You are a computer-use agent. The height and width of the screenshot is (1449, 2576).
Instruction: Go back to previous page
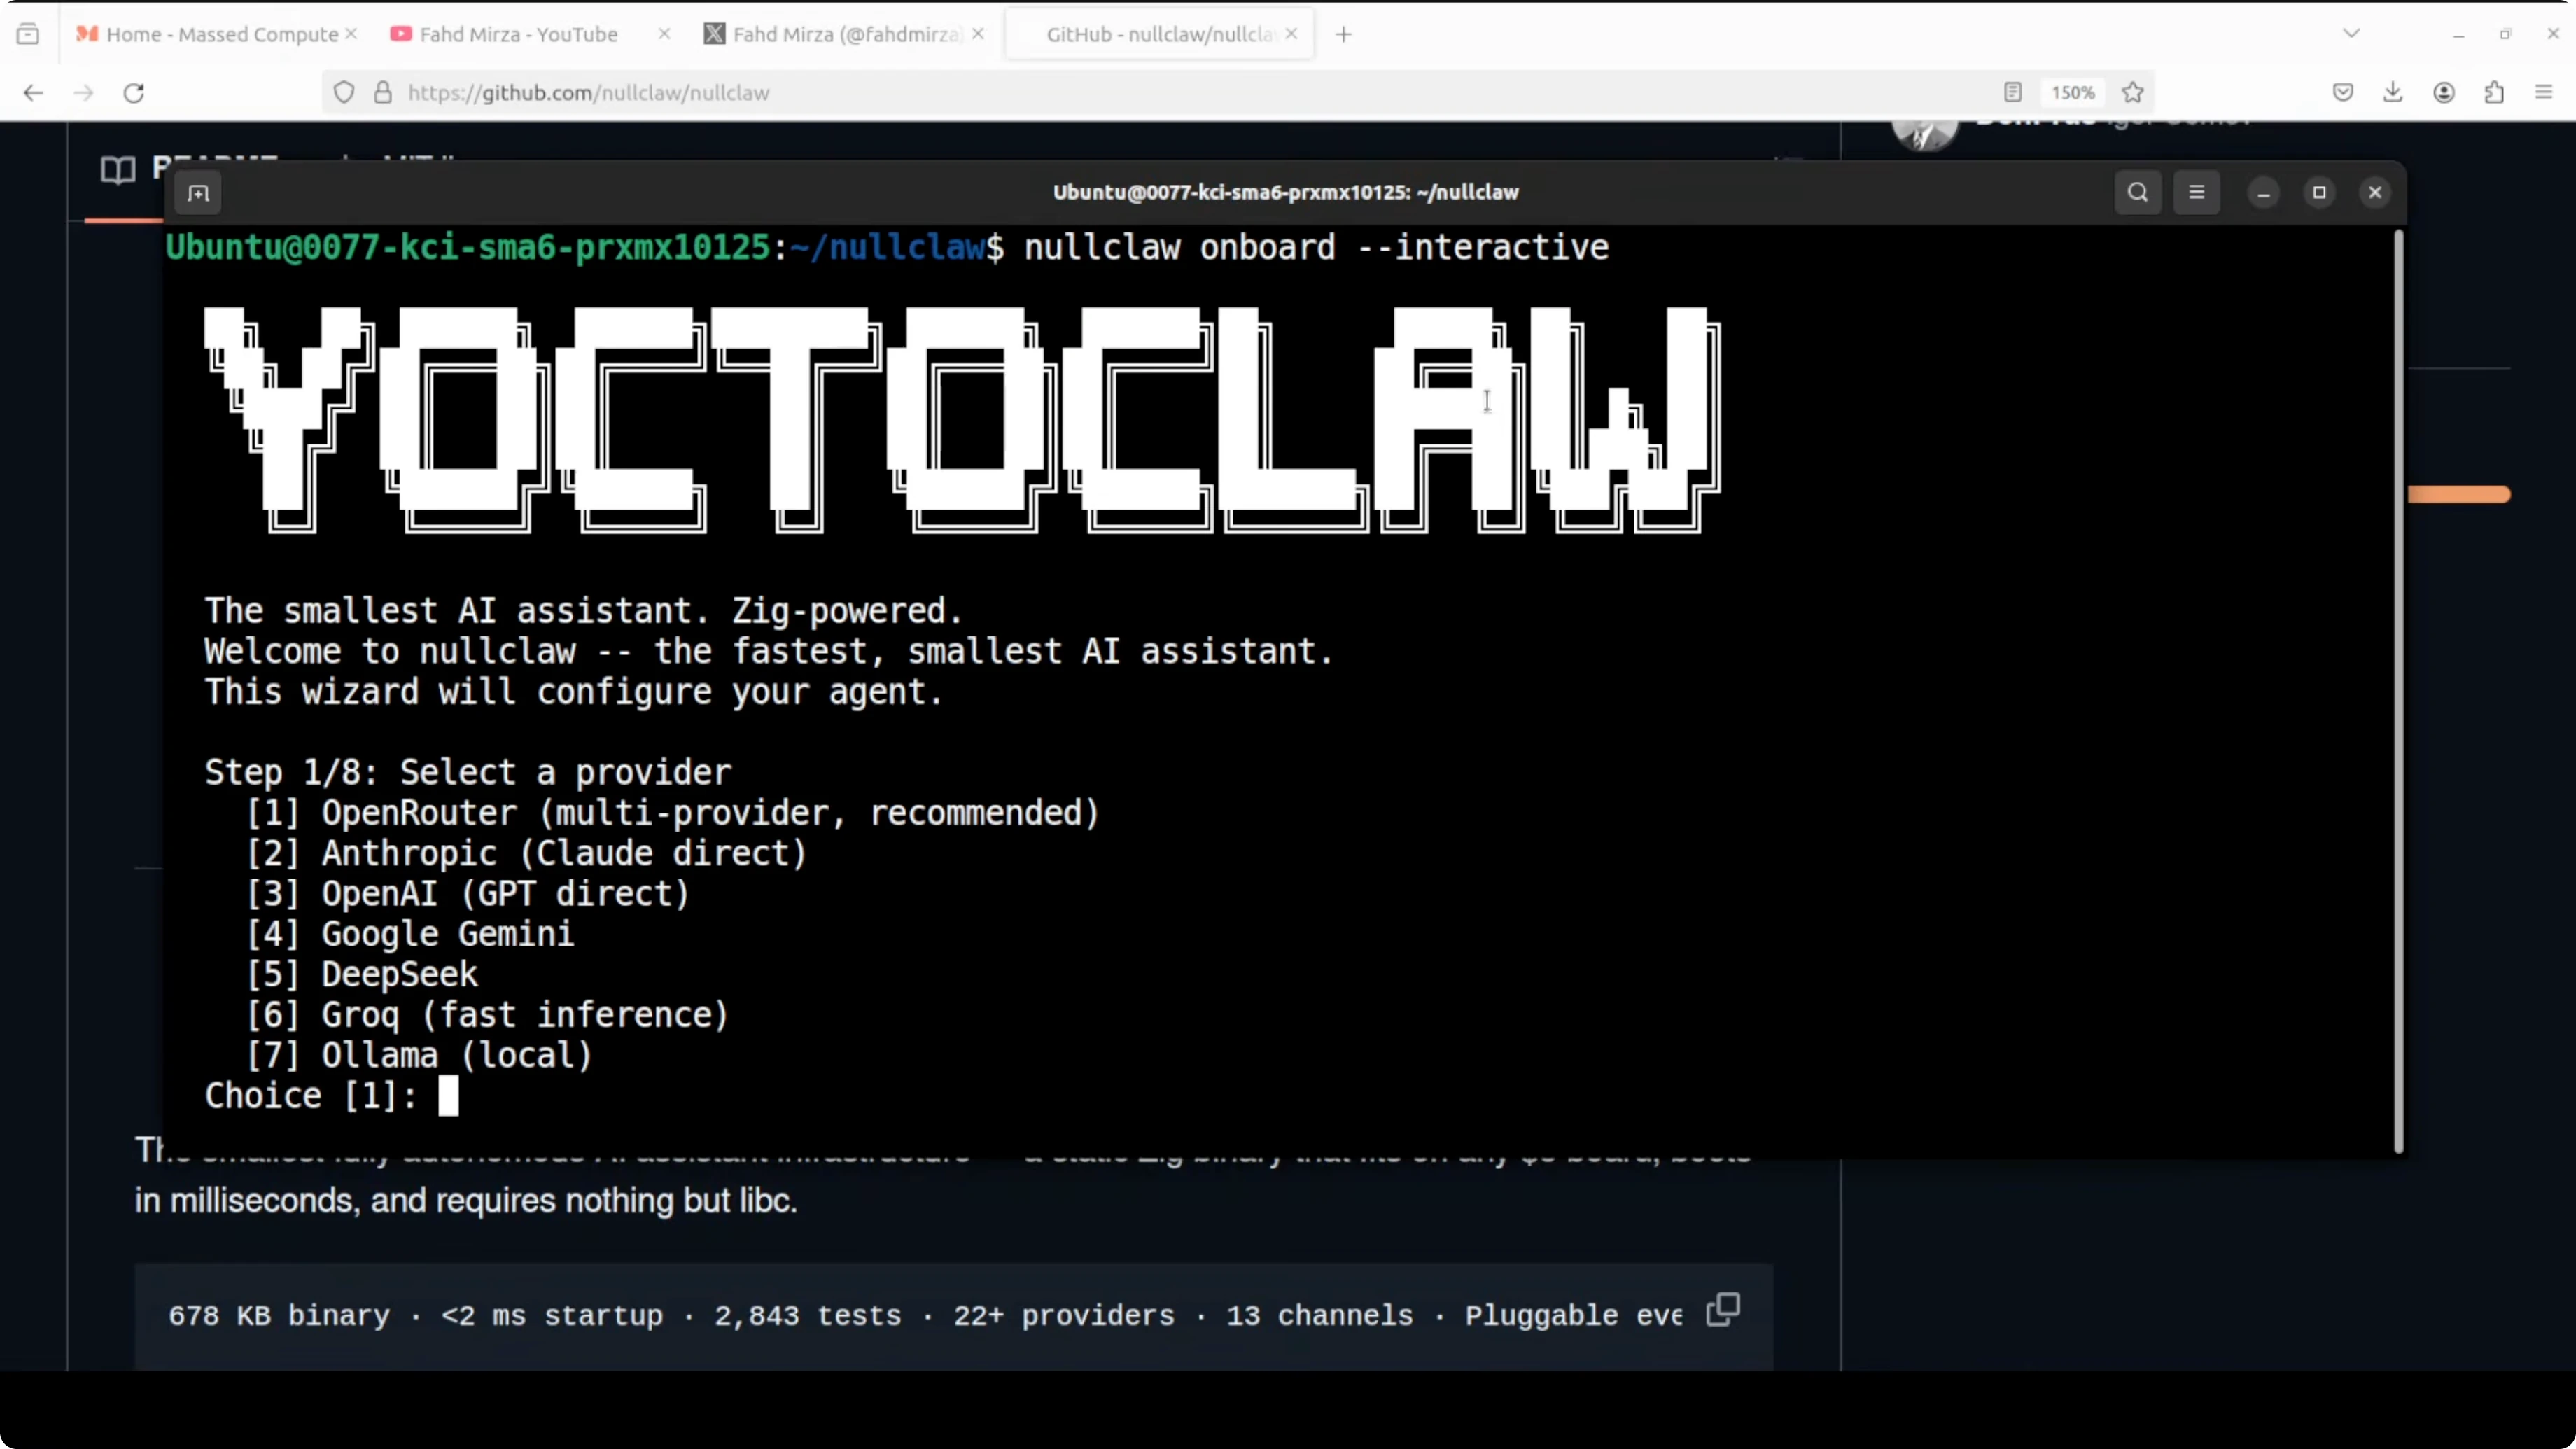pyautogui.click(x=33, y=93)
